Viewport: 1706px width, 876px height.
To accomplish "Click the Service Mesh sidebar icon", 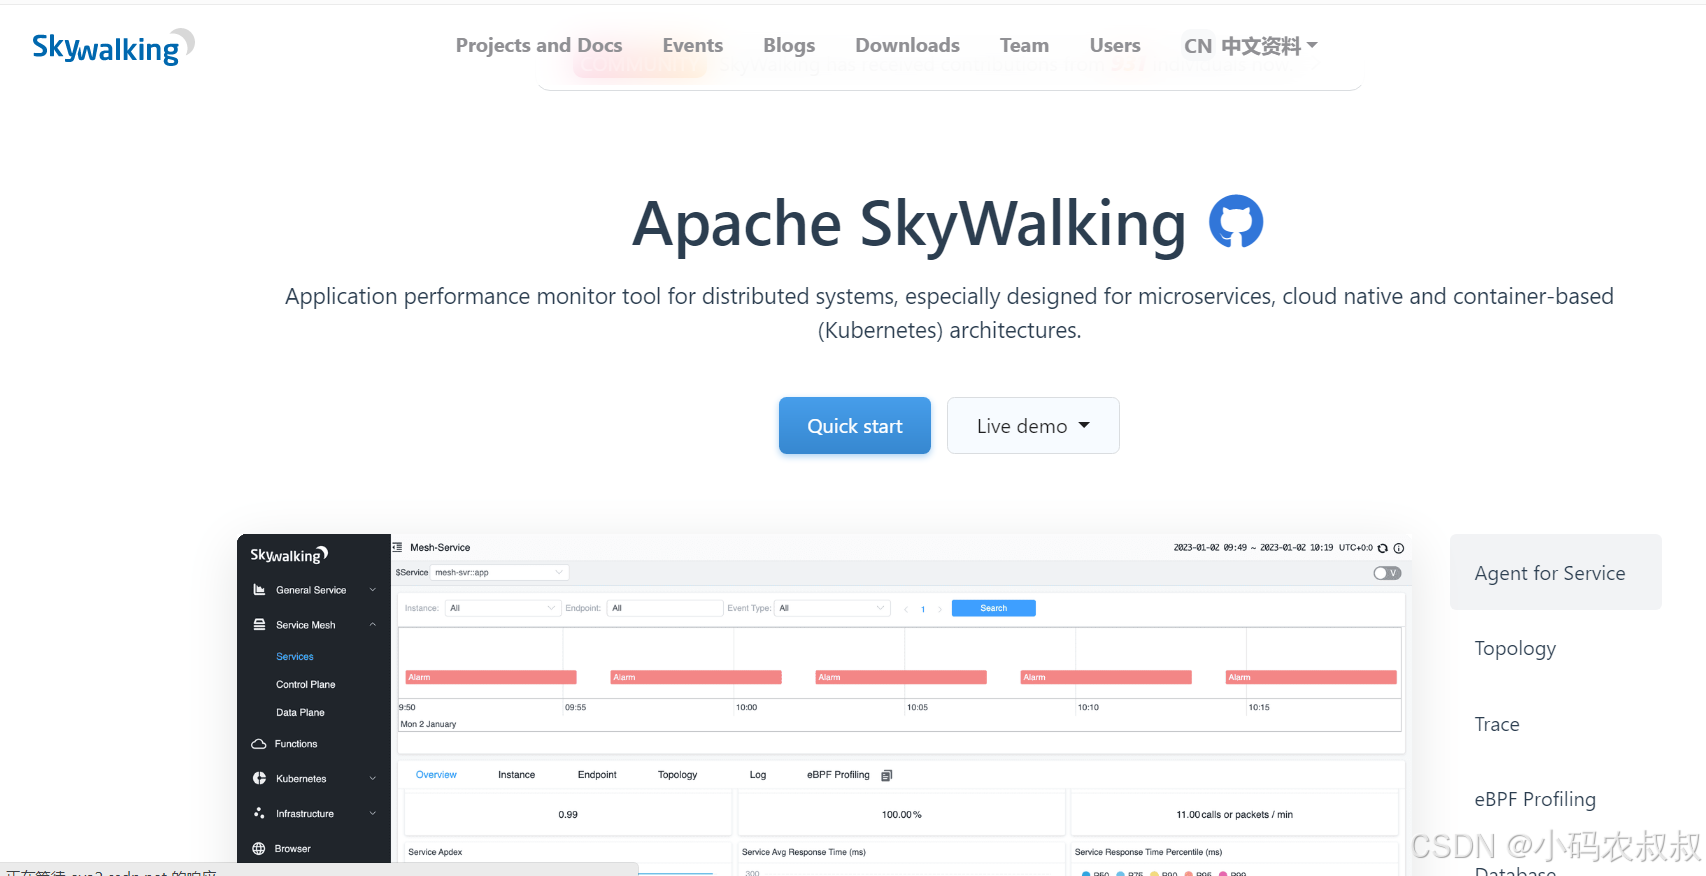I will pyautogui.click(x=259, y=625).
